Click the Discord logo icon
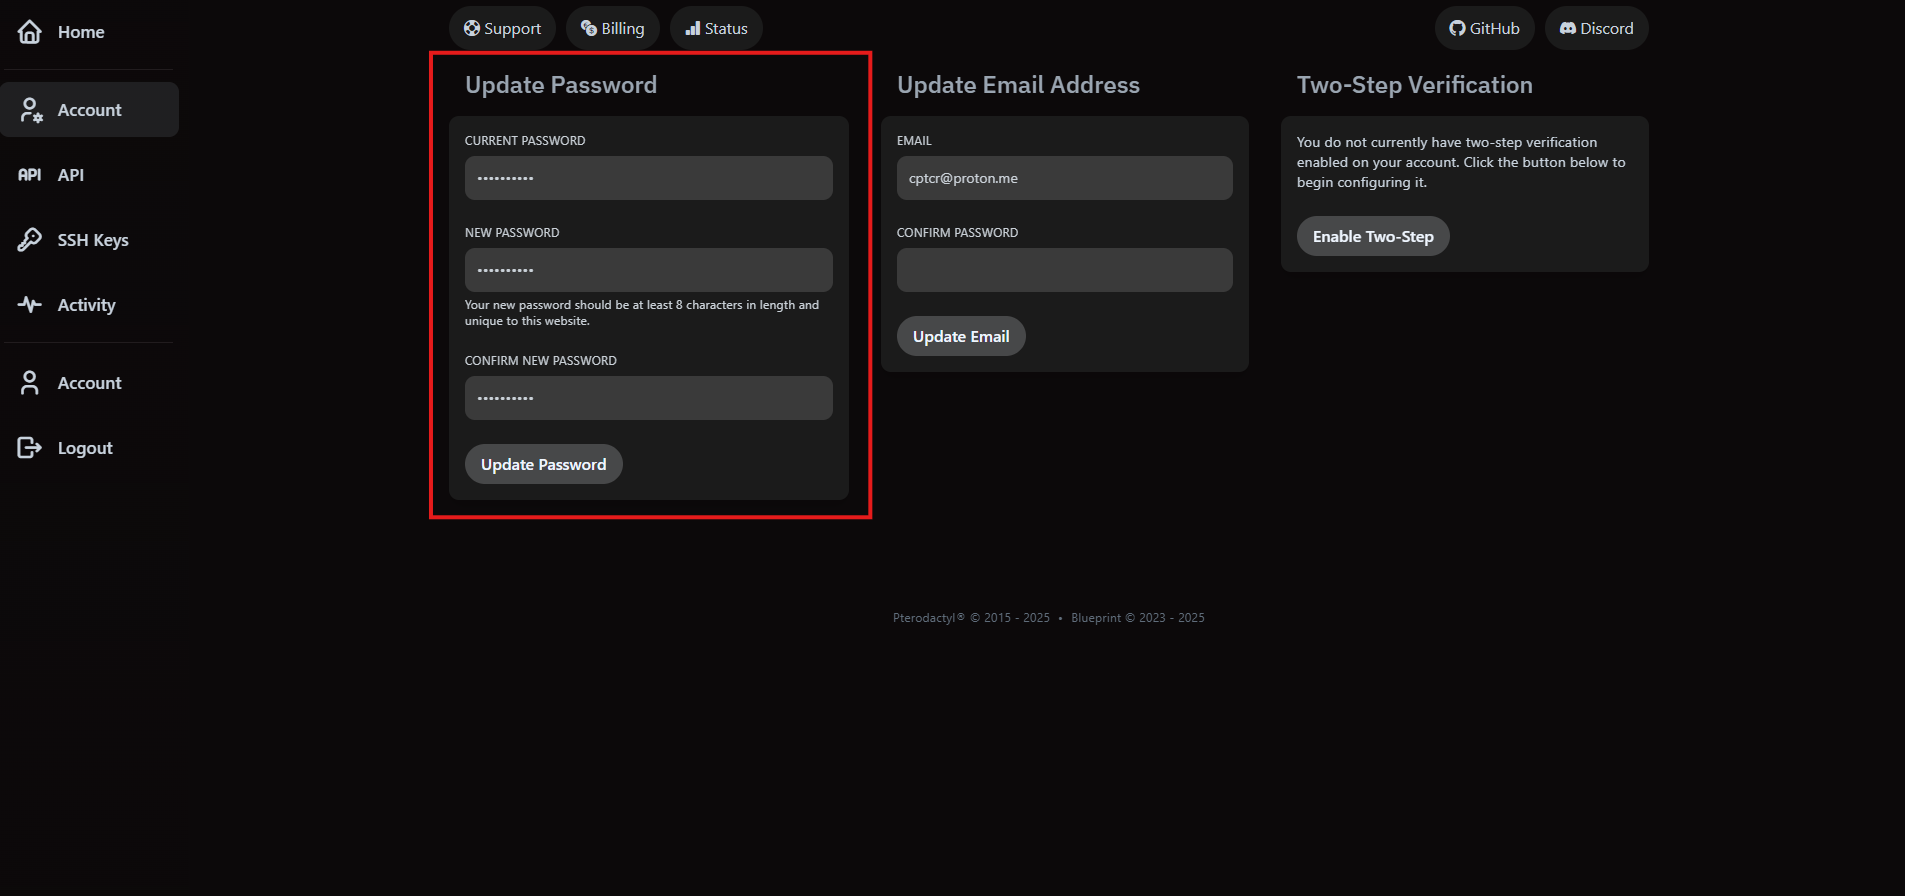The height and width of the screenshot is (896, 1905). [1568, 28]
